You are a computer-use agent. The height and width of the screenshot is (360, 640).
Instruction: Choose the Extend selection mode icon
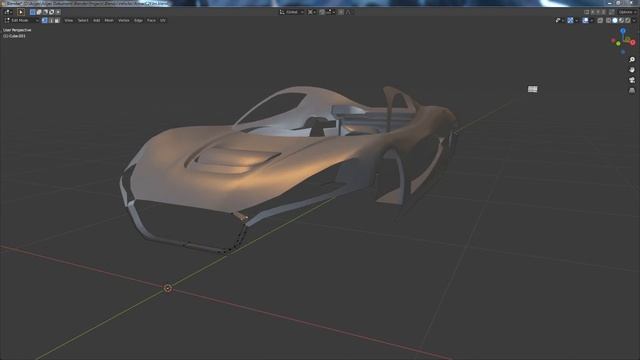pos(39,12)
